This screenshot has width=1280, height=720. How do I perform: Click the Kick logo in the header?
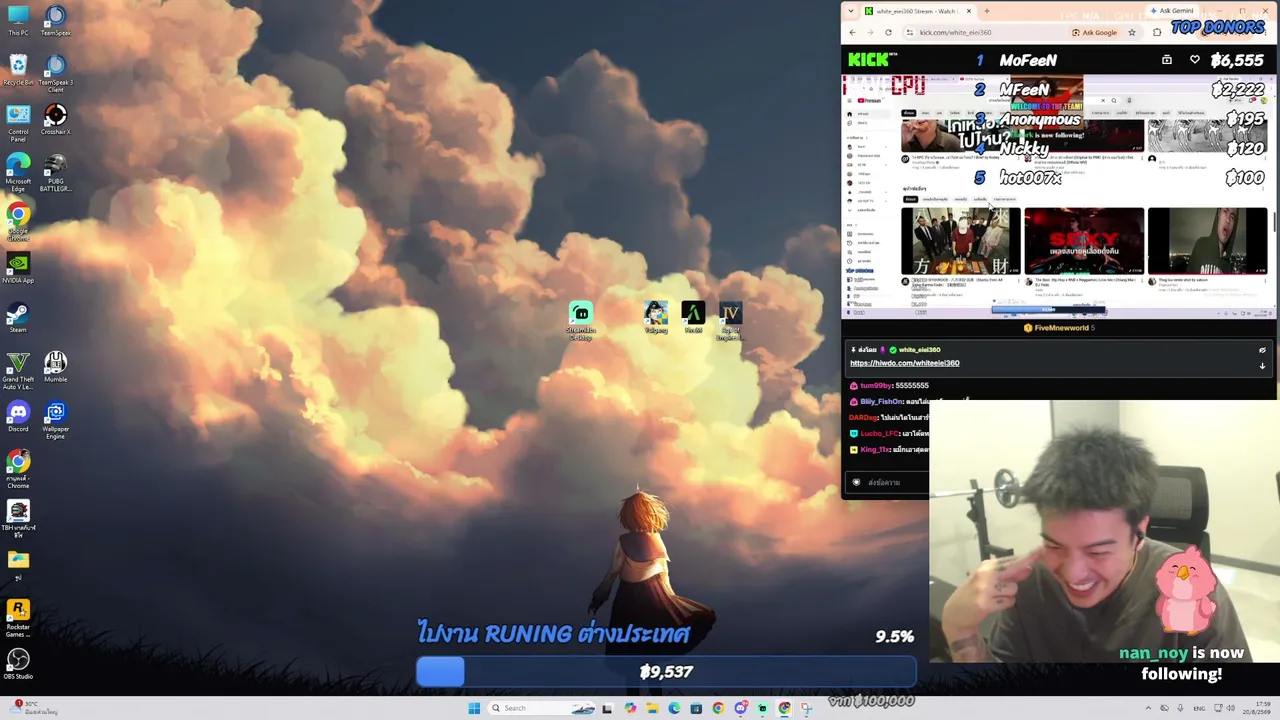pyautogui.click(x=872, y=60)
